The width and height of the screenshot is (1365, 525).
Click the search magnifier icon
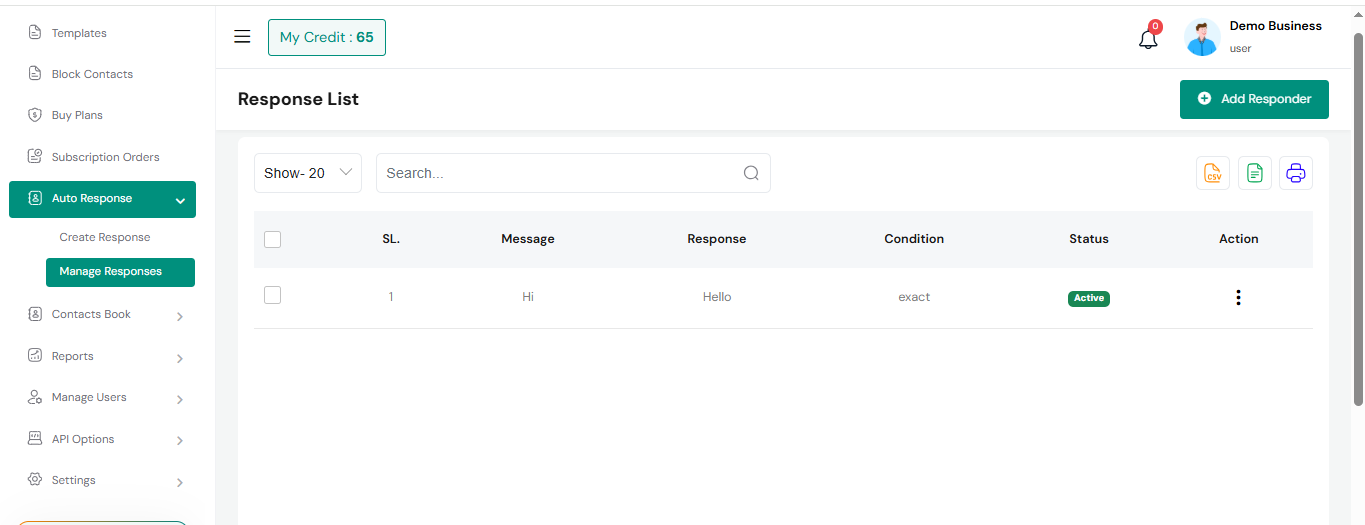[751, 173]
